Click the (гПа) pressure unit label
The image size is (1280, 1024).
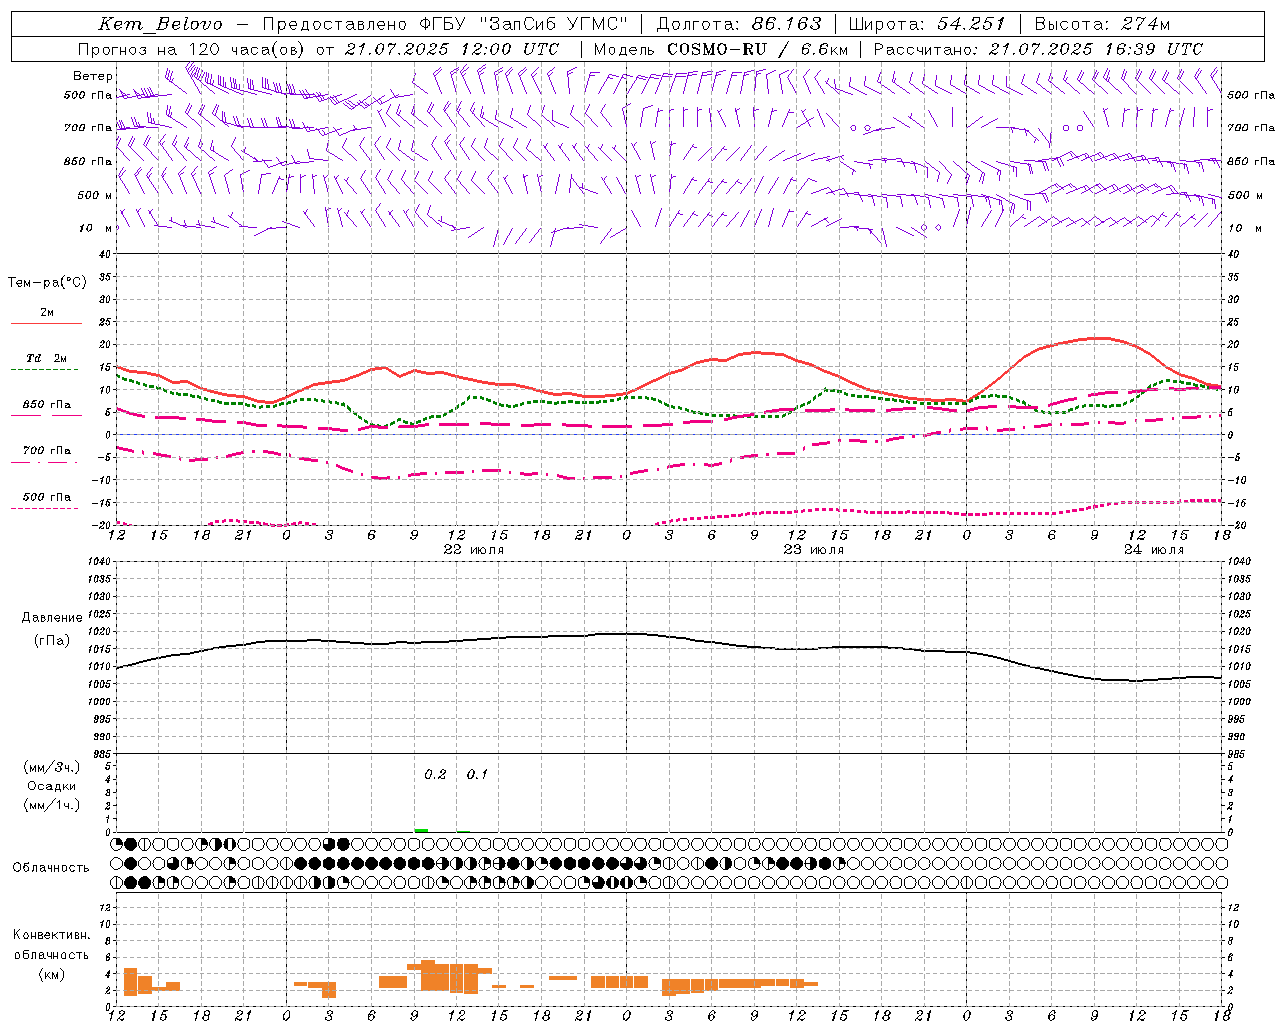(x=52, y=640)
